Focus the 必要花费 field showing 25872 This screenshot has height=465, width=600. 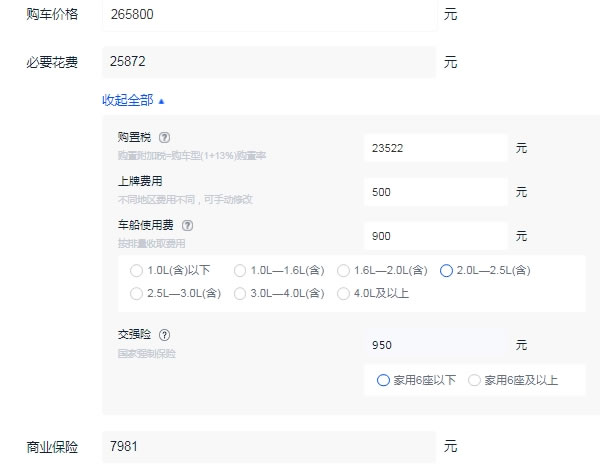(x=269, y=62)
